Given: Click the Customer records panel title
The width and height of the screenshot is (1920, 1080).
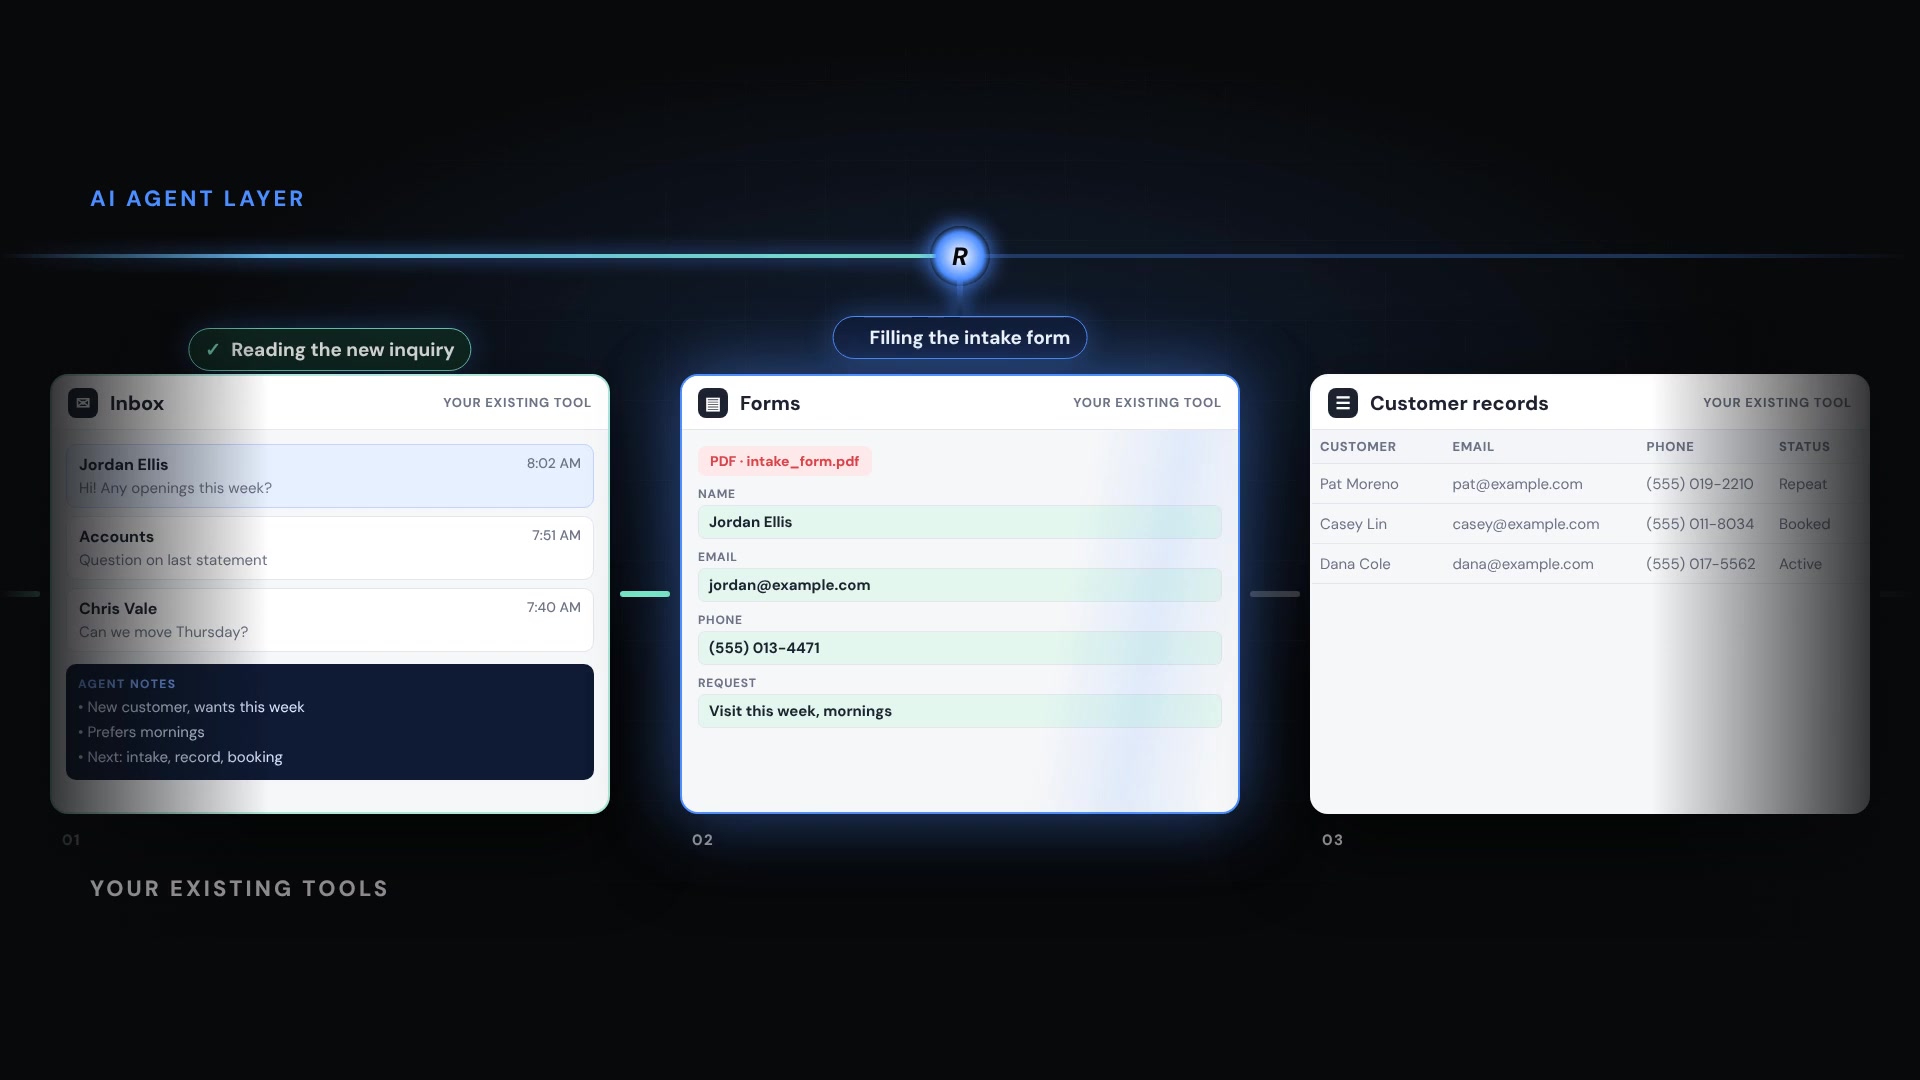Looking at the screenshot, I should [1459, 403].
